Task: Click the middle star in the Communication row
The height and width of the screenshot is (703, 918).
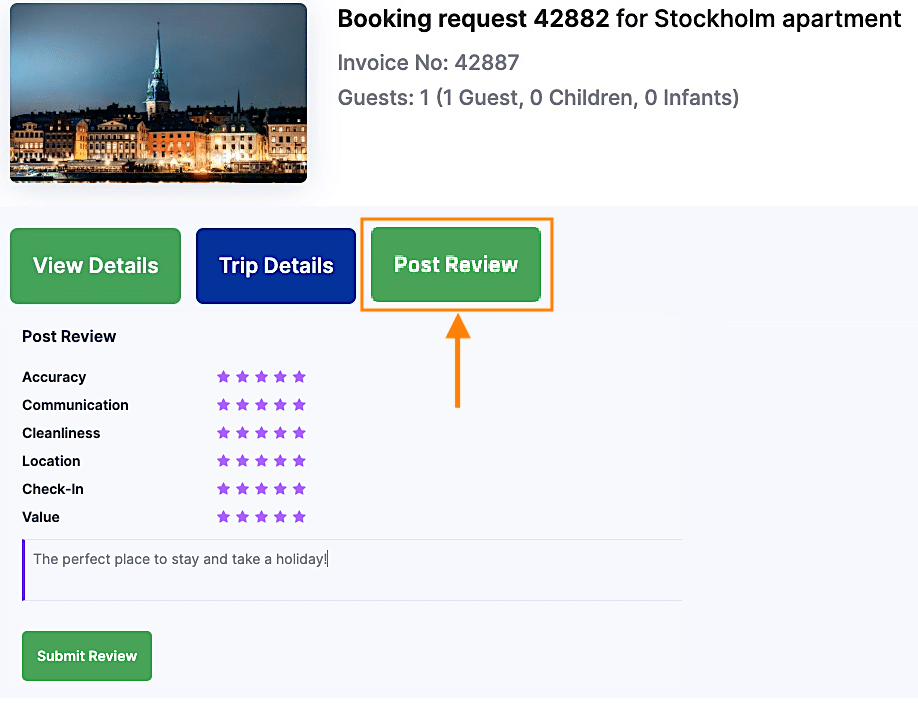Action: pos(261,405)
